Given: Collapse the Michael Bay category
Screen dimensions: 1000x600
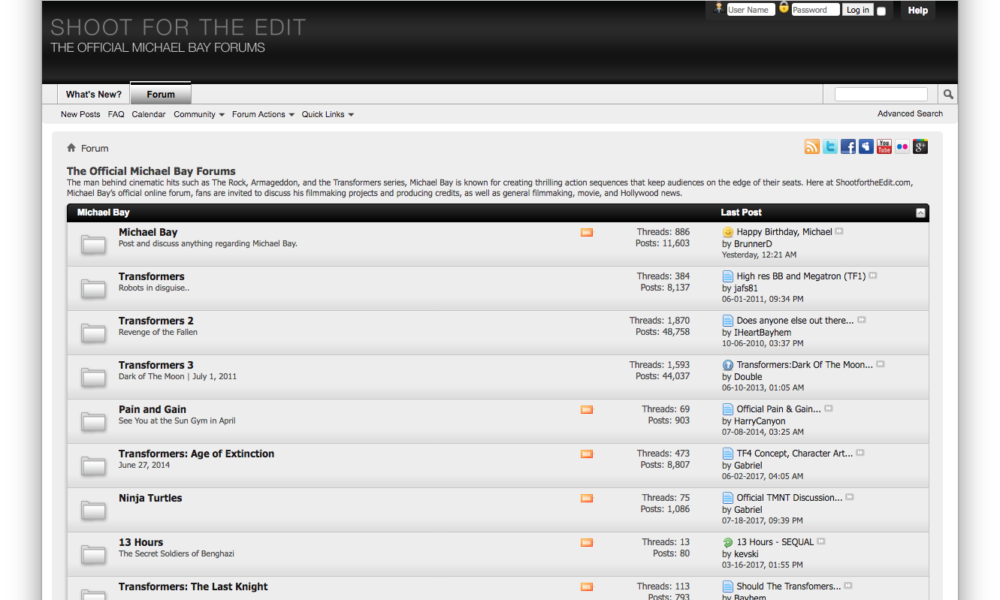Looking at the screenshot, I should tap(920, 212).
